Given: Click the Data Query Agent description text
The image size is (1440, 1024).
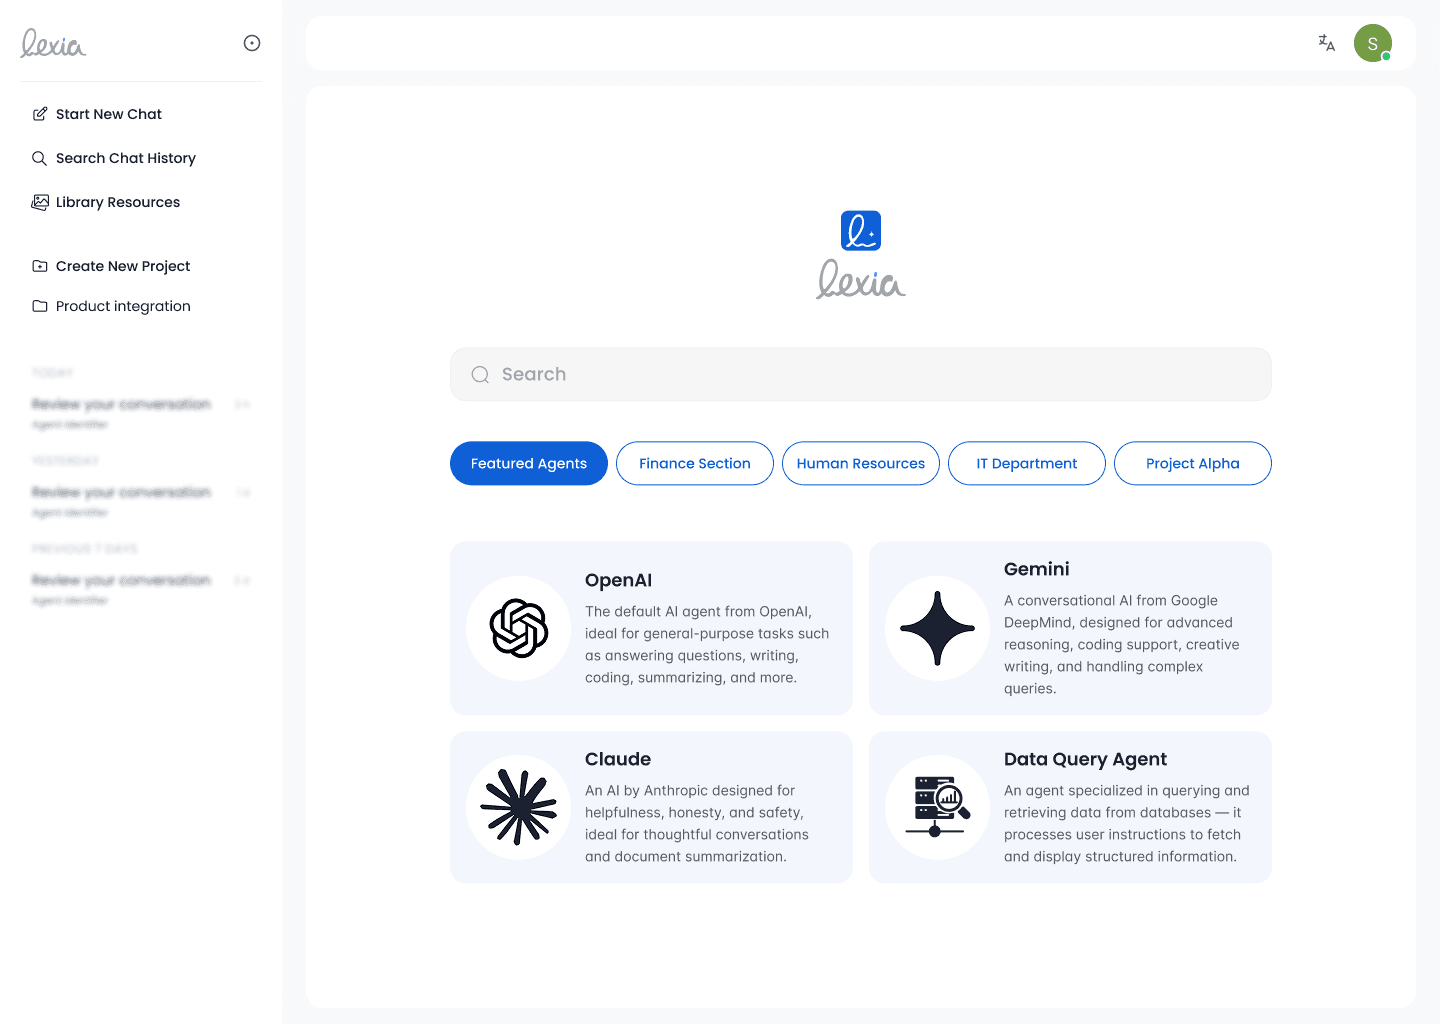Looking at the screenshot, I should (x=1127, y=823).
